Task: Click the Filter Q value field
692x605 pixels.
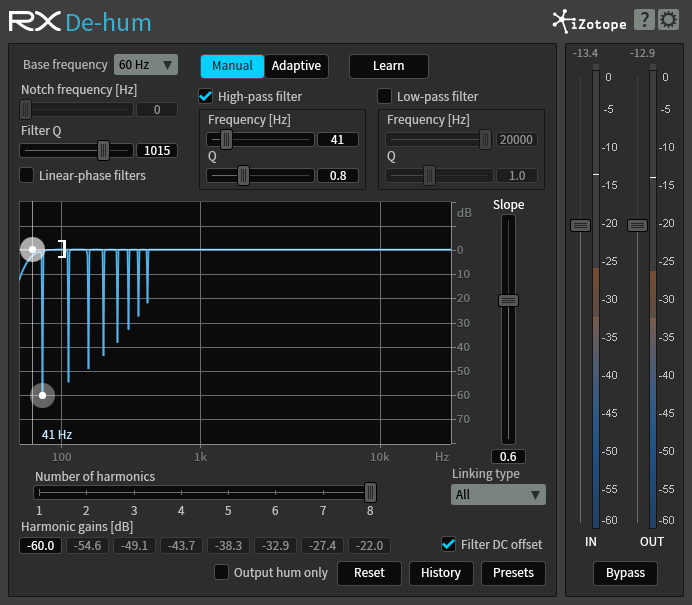Action: (x=157, y=151)
